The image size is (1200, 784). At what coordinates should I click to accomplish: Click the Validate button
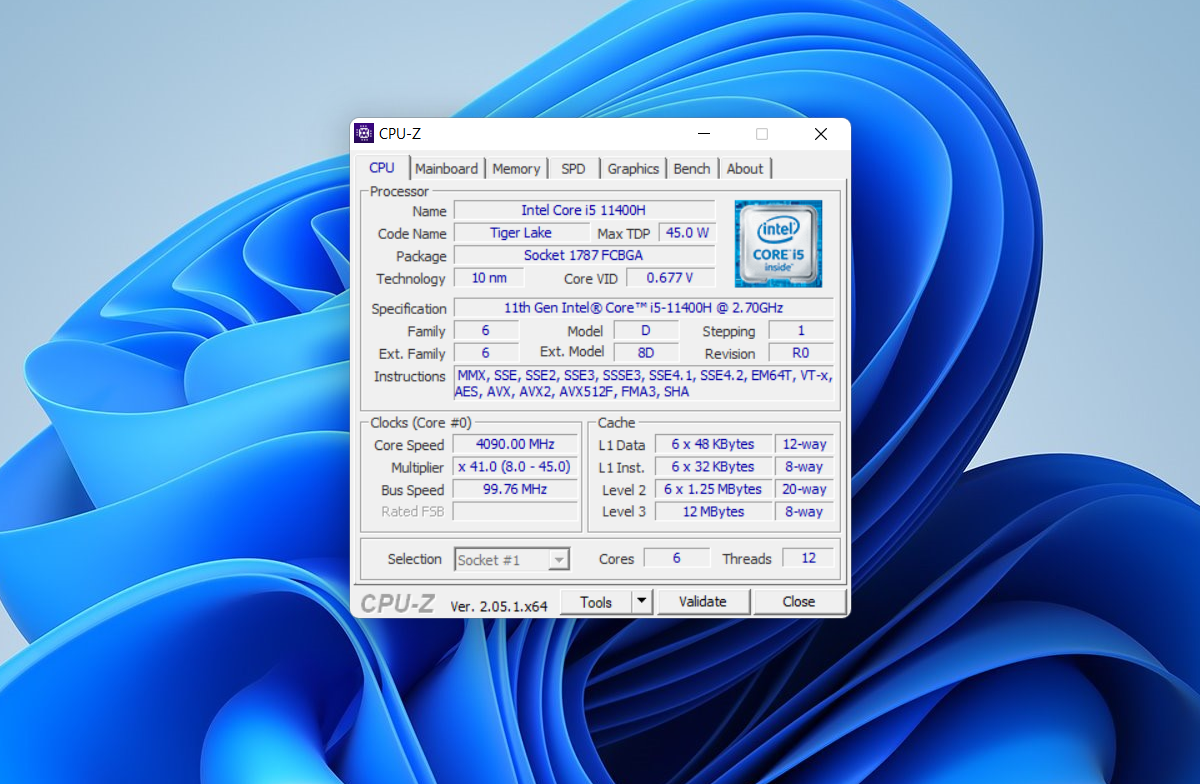(702, 602)
